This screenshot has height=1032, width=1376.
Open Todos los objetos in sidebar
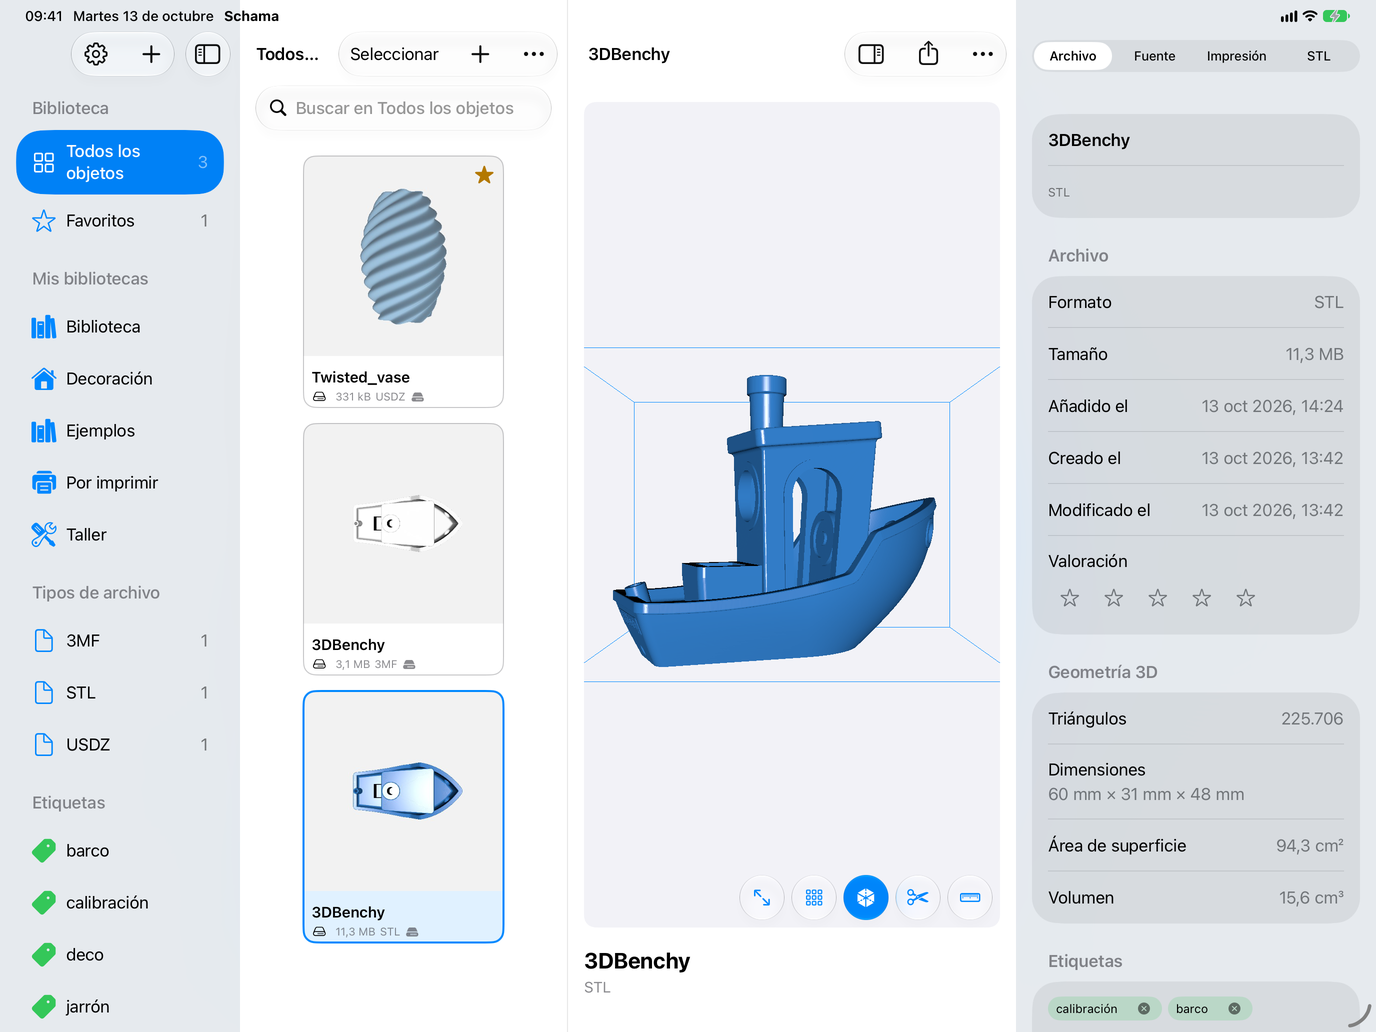[x=120, y=162]
